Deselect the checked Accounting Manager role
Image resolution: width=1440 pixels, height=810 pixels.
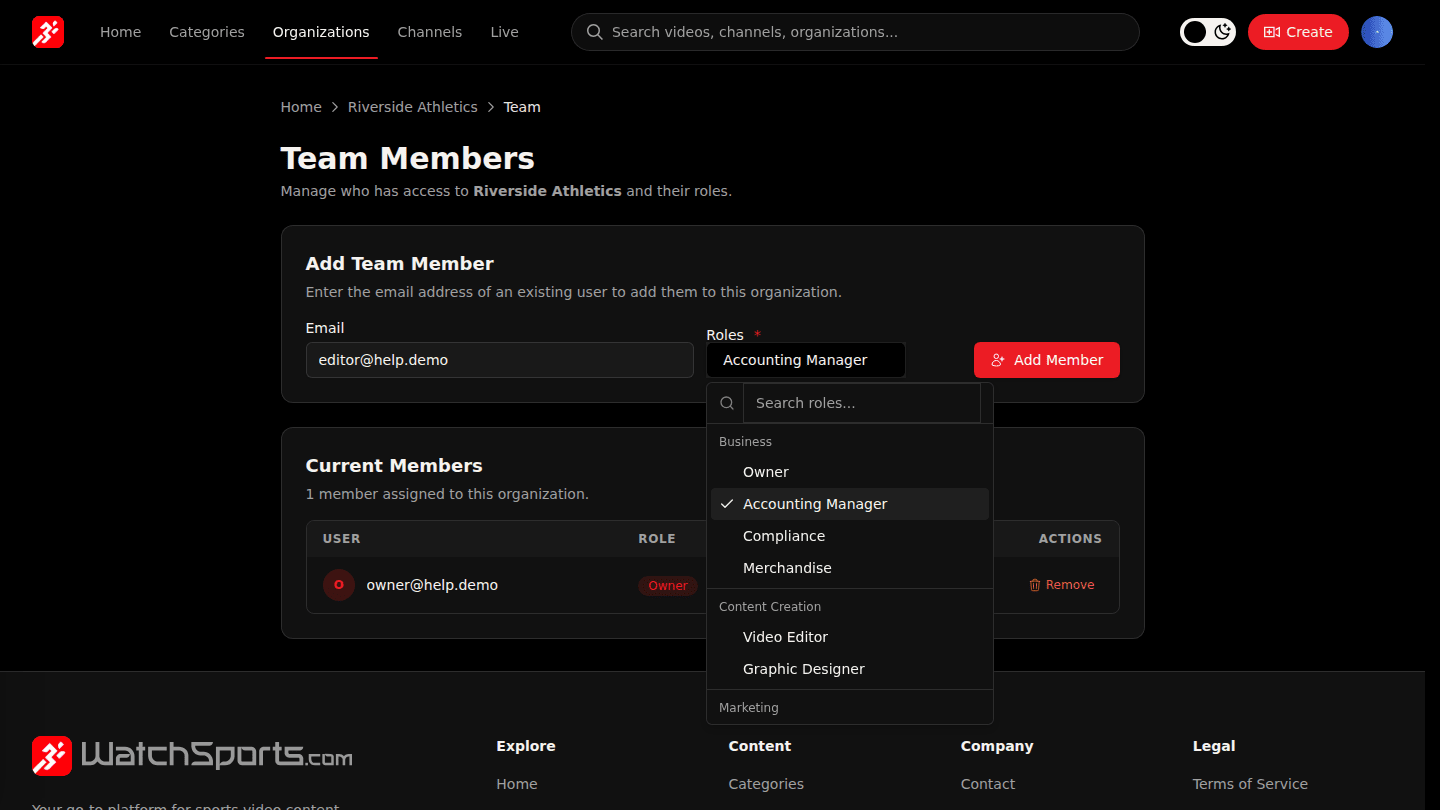[850, 504]
